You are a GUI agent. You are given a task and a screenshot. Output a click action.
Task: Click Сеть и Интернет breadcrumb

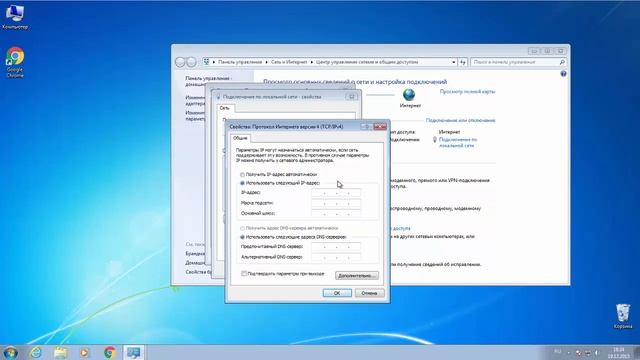point(289,62)
